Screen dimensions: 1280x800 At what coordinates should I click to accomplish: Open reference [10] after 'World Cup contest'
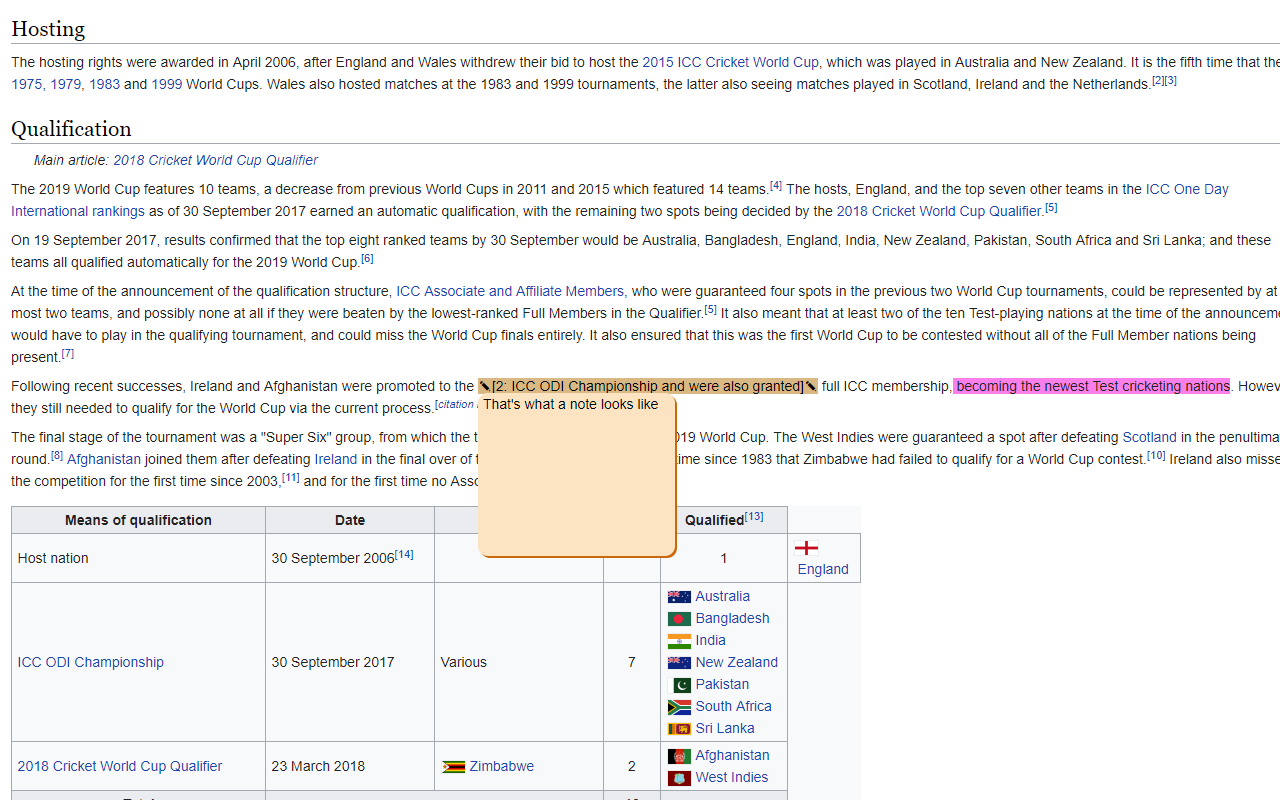[1156, 456]
